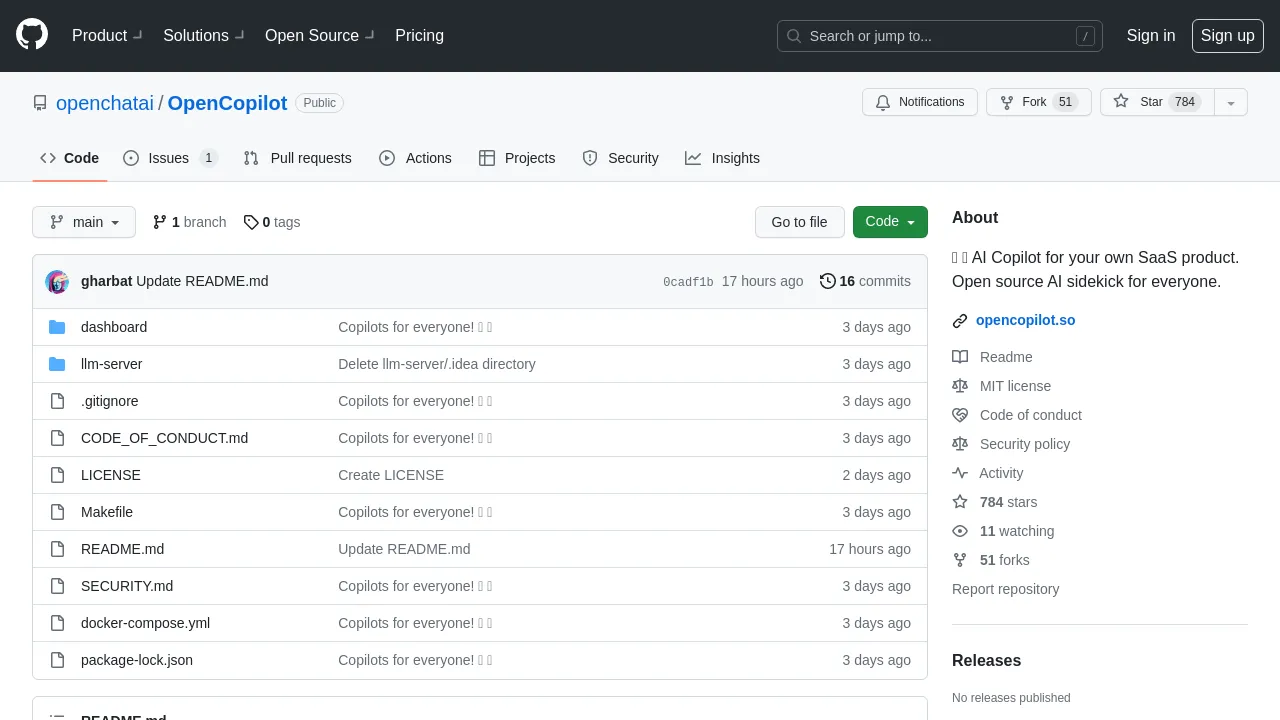The width and height of the screenshot is (1280, 720).
Task: Open the docker-compose.yml file
Action: click(145, 623)
